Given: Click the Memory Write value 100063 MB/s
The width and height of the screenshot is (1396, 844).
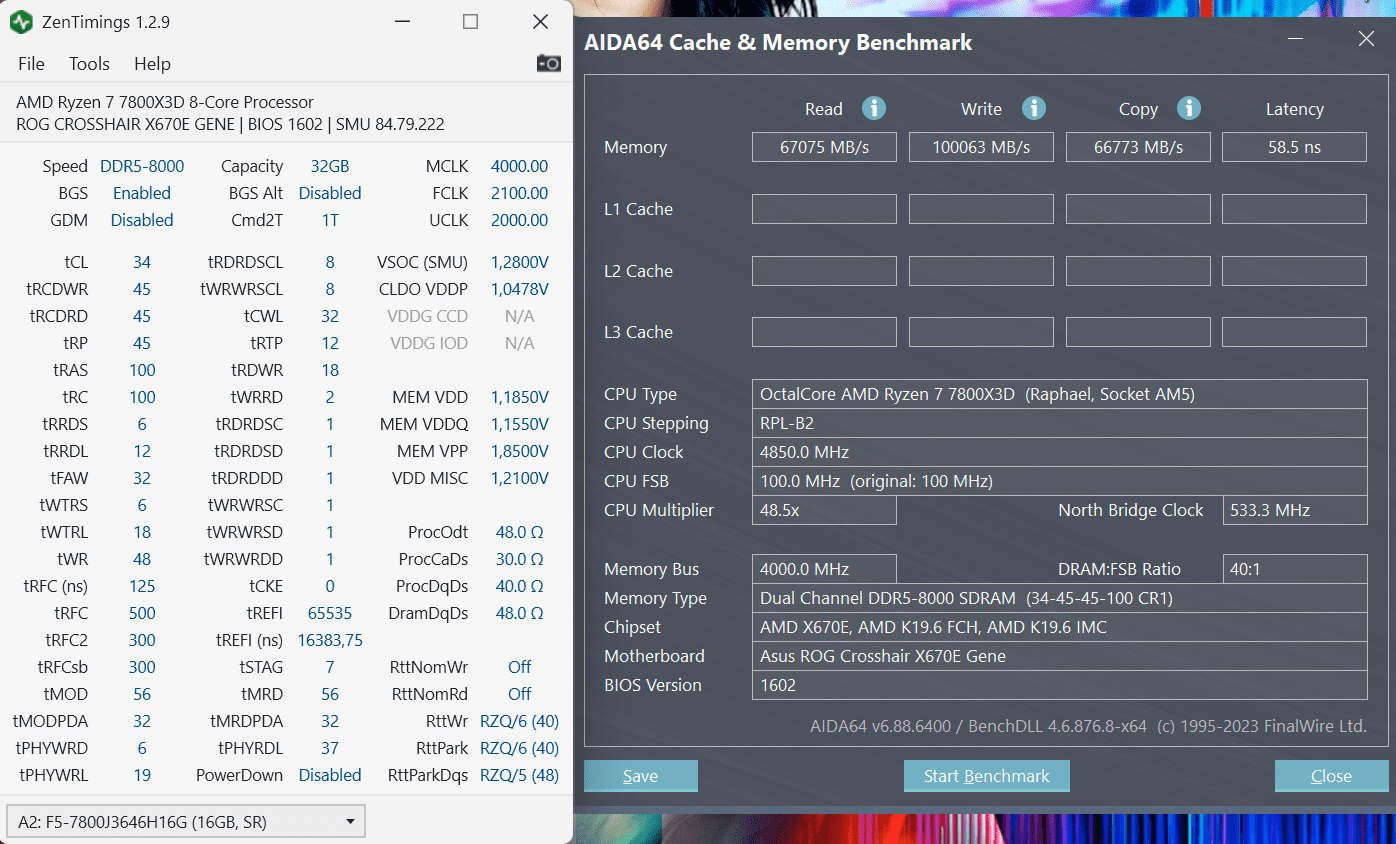Looking at the screenshot, I should [x=981, y=147].
